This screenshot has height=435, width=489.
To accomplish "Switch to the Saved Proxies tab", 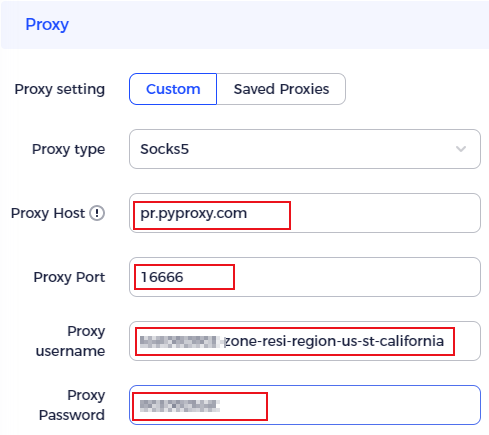I will point(281,89).
